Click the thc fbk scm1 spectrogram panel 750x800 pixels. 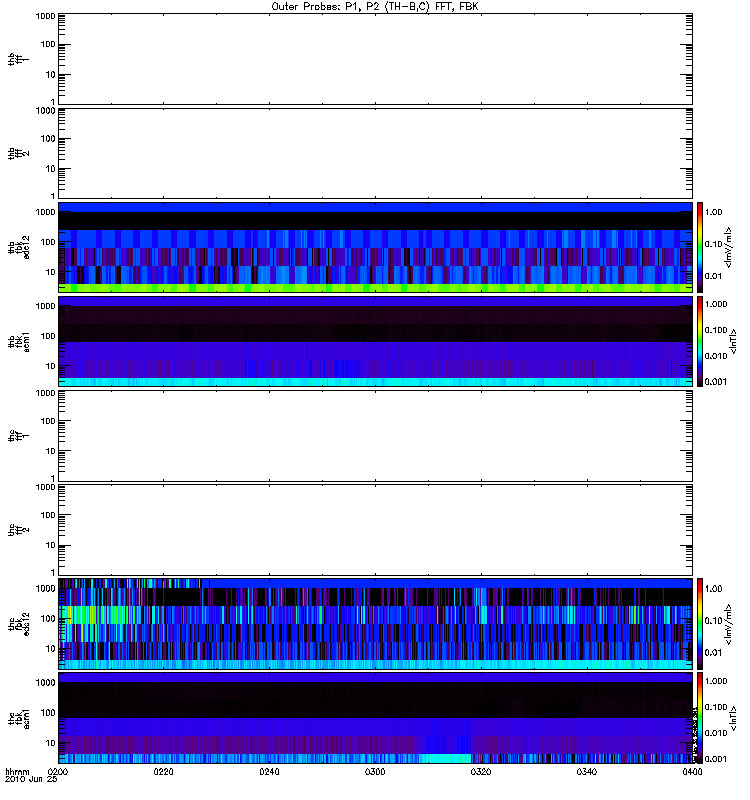click(x=375, y=718)
